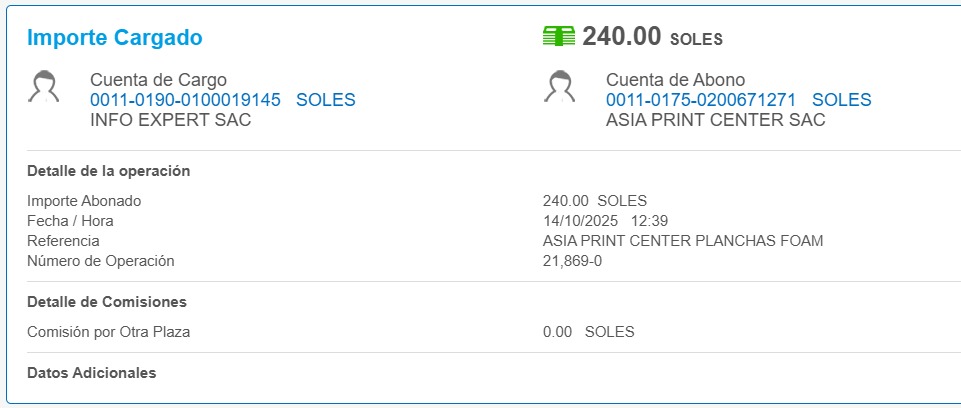The height and width of the screenshot is (408, 961).
Task: Click the ASIA PRINT CENTER SAC beneficiary name
Action: 716,120
